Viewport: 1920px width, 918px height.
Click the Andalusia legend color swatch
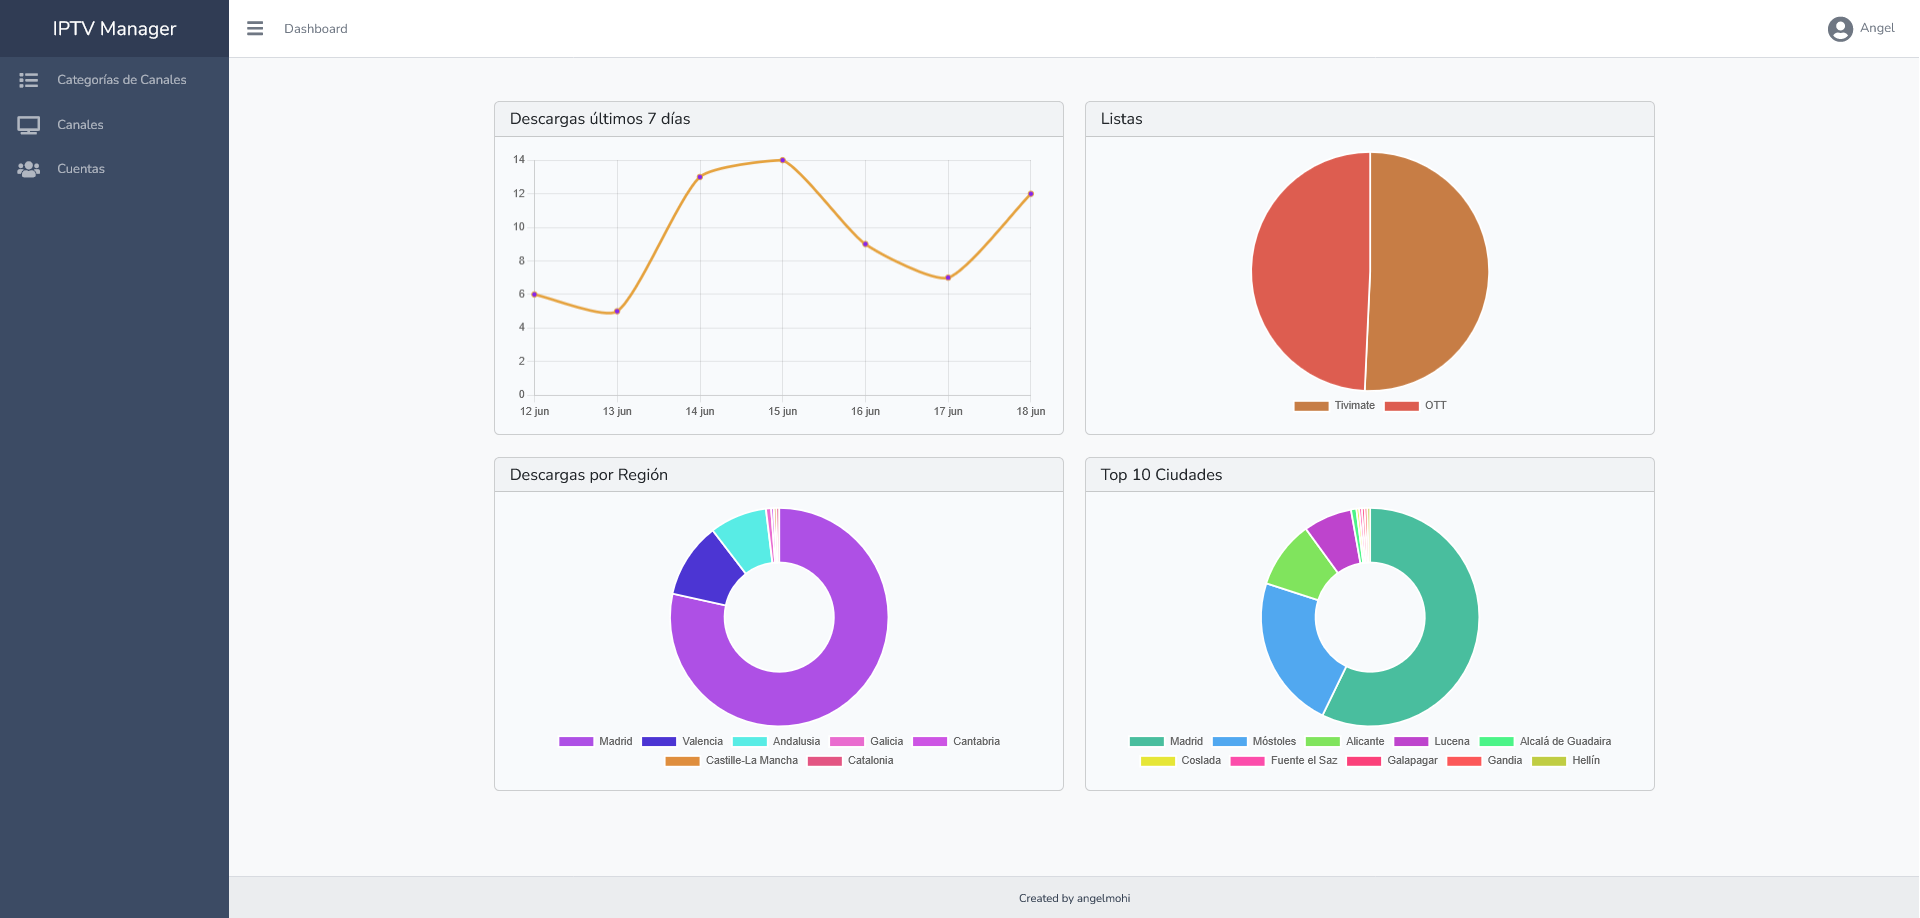point(749,742)
